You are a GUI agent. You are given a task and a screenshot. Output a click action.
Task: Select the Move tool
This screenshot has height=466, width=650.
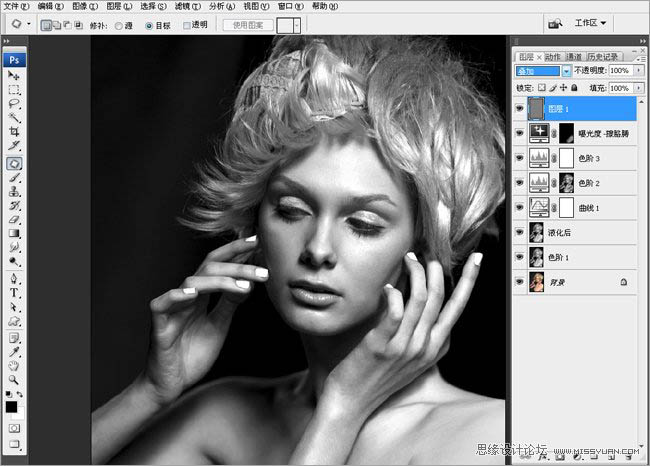pyautogui.click(x=15, y=75)
